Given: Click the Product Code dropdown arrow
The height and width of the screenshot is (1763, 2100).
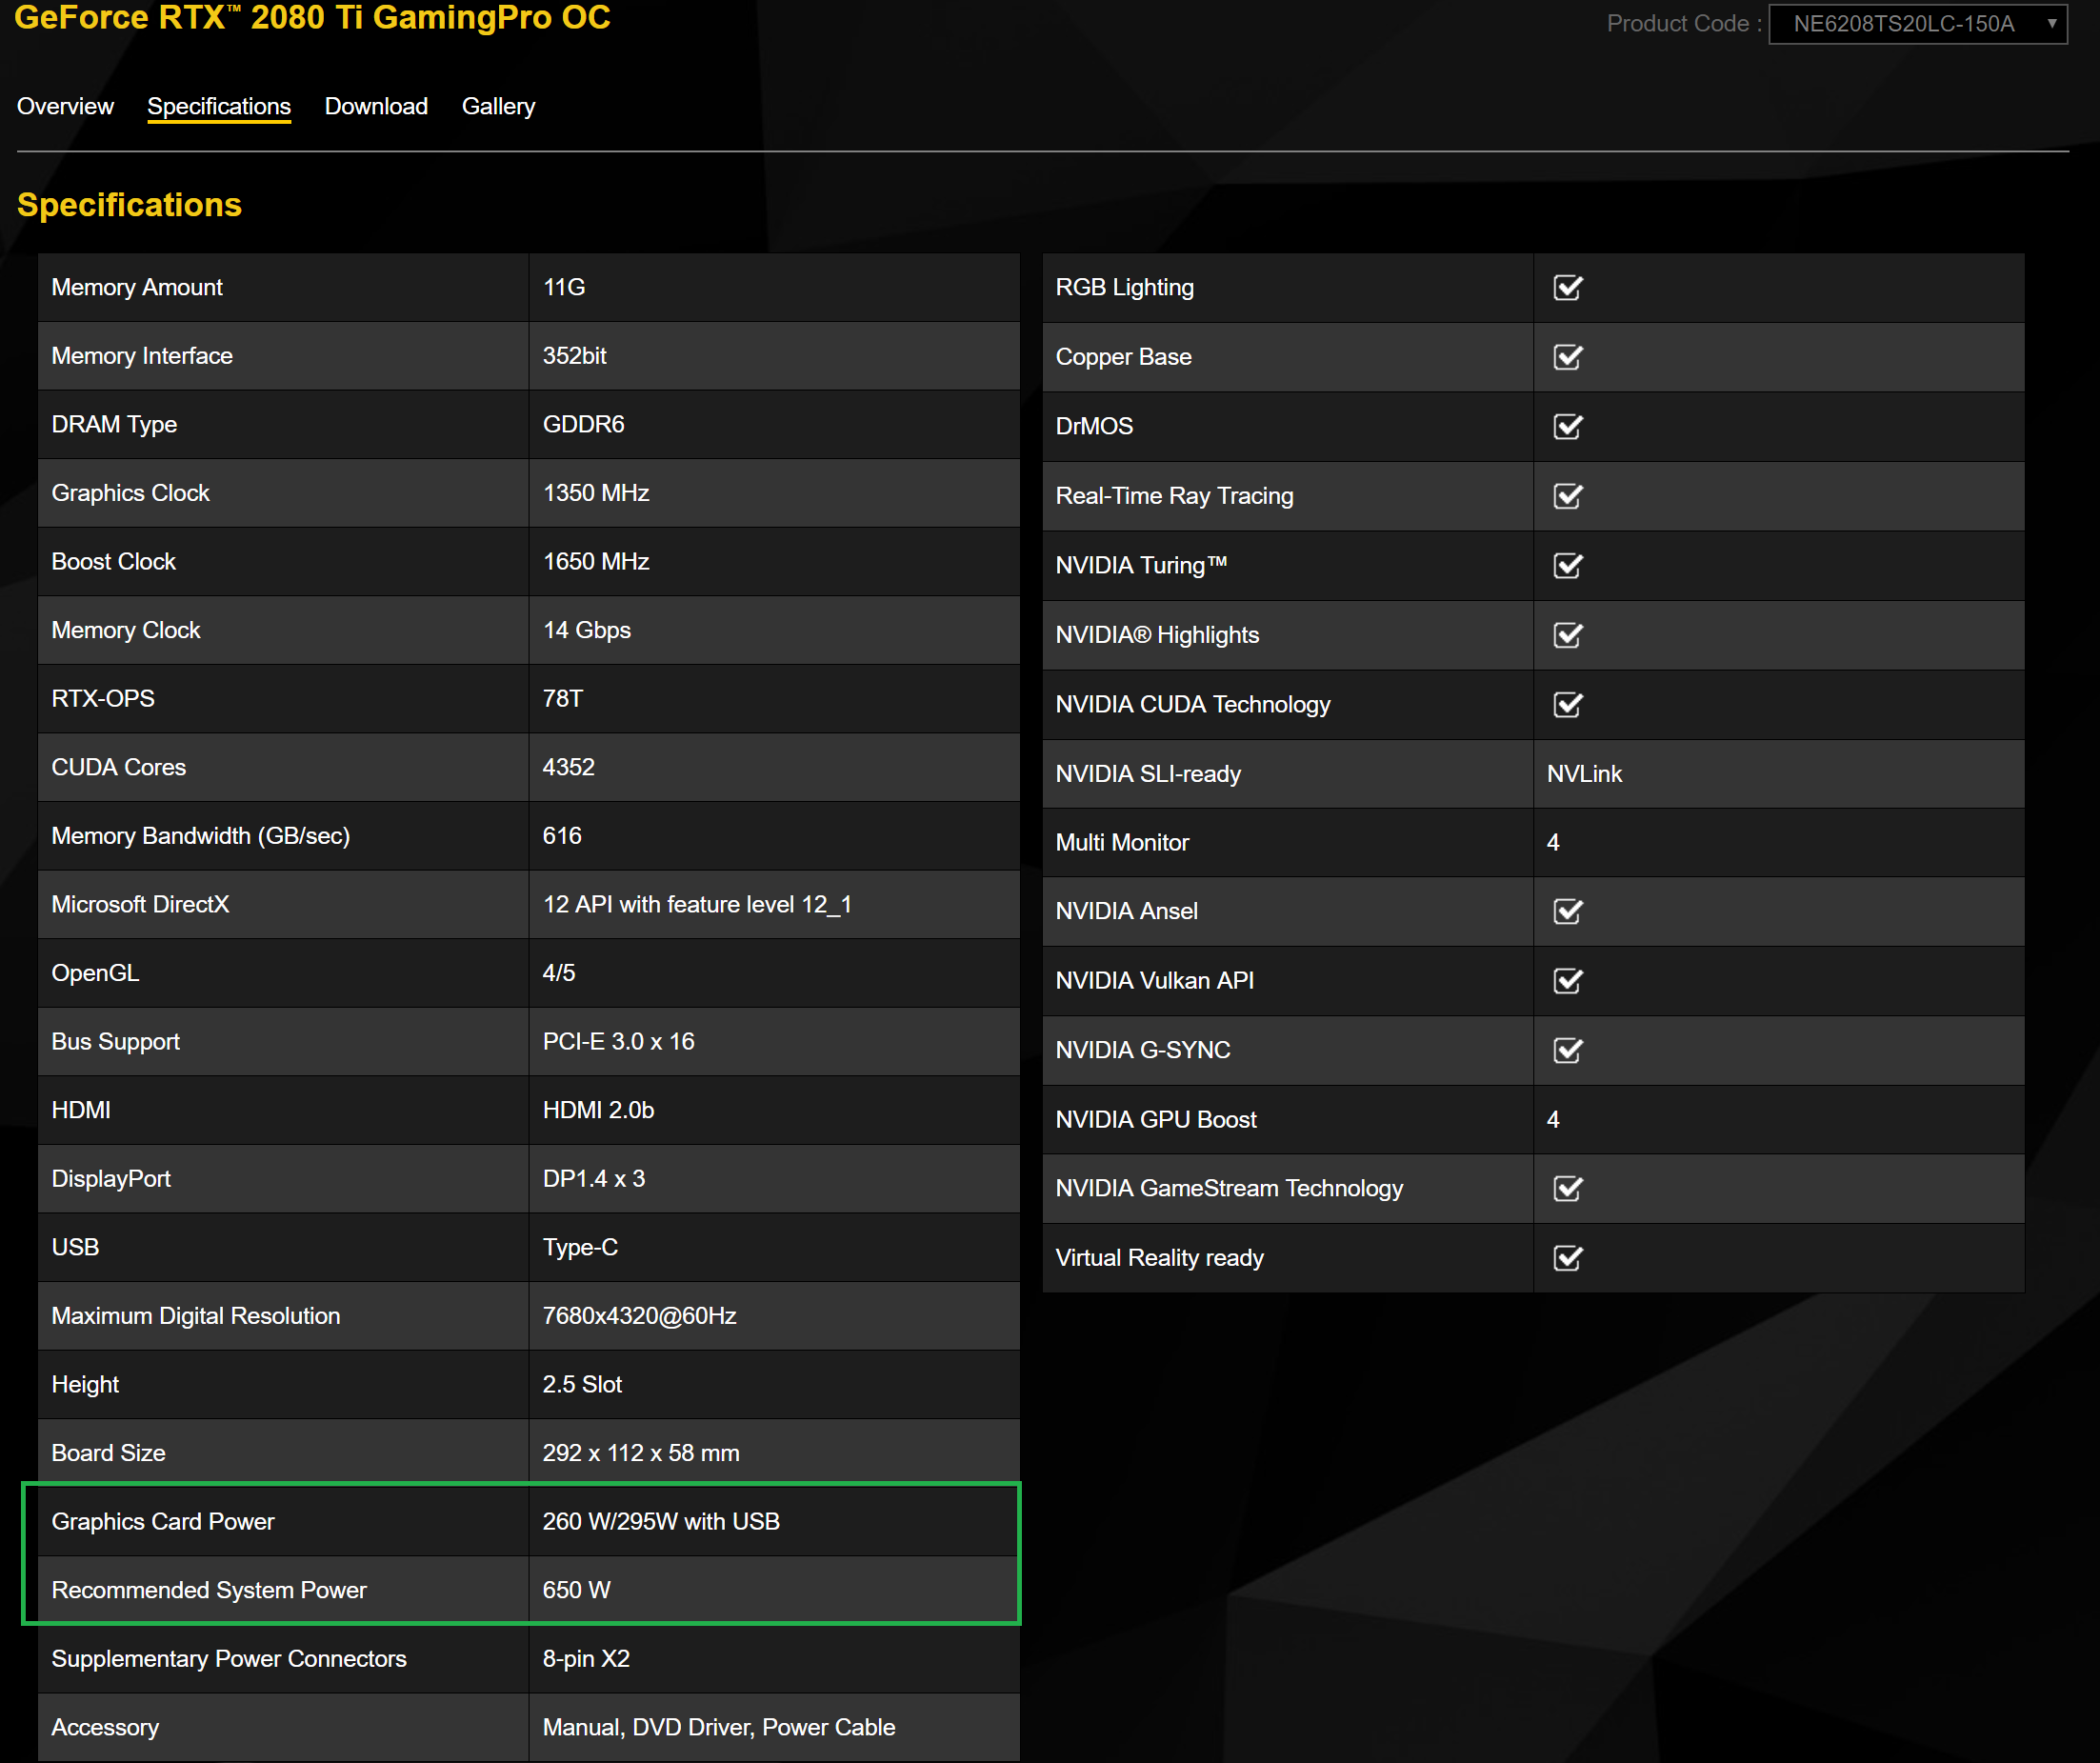Looking at the screenshot, I should [x=2051, y=24].
